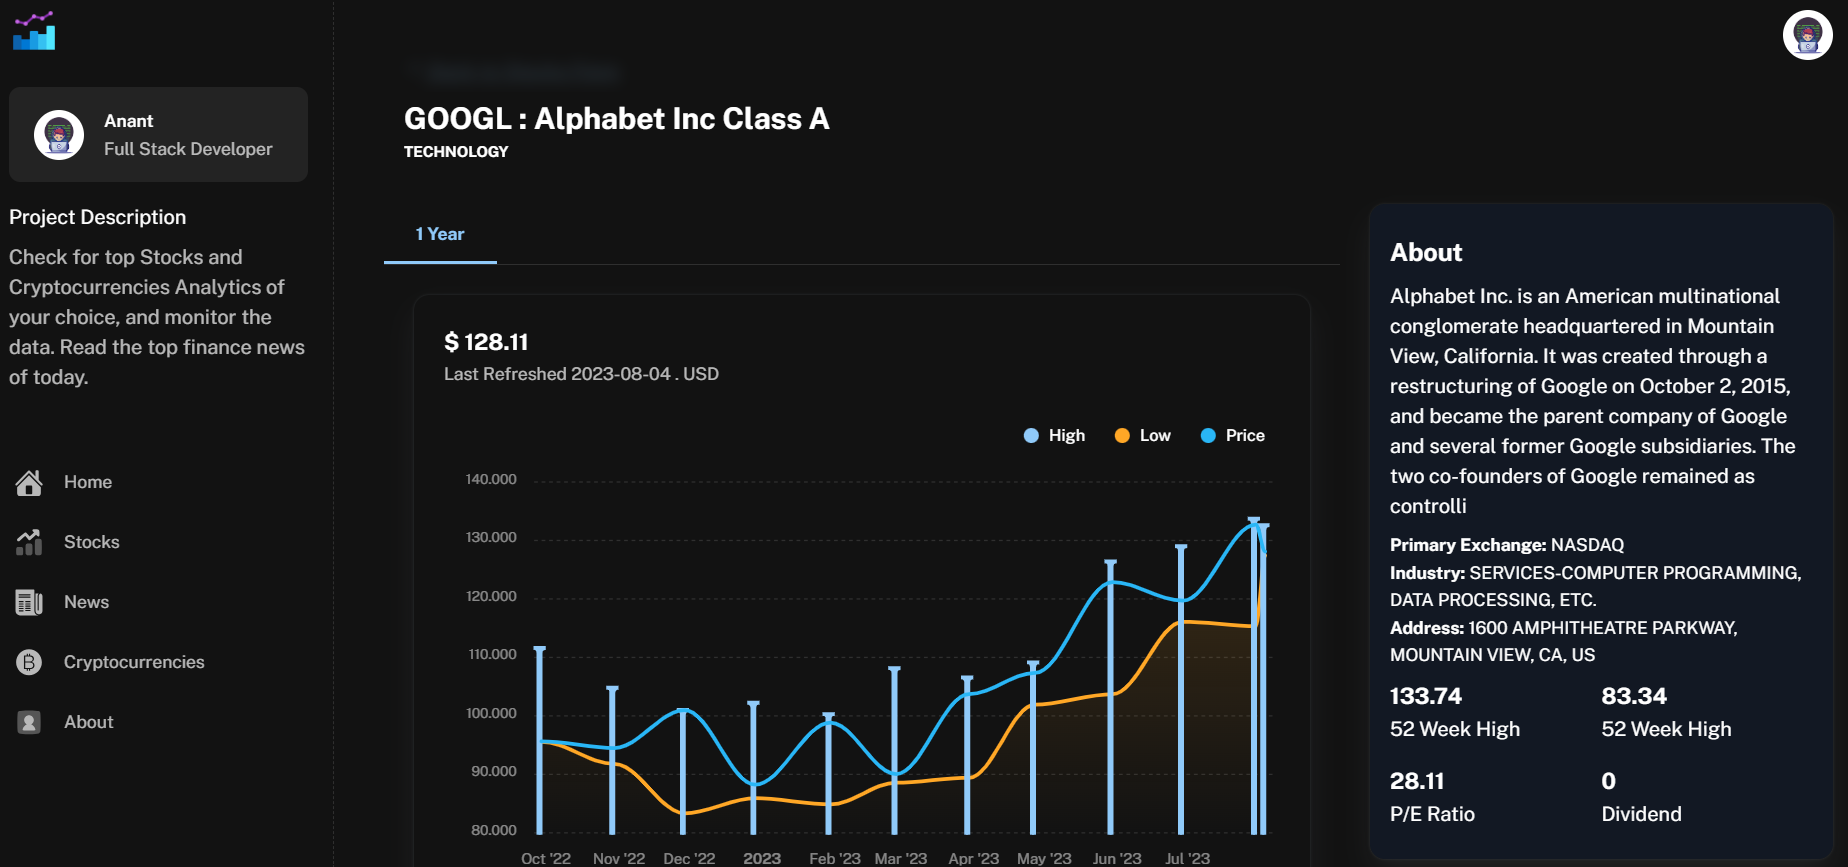The width and height of the screenshot is (1848, 867).
Task: Click the Dividend label
Action: (x=1641, y=814)
